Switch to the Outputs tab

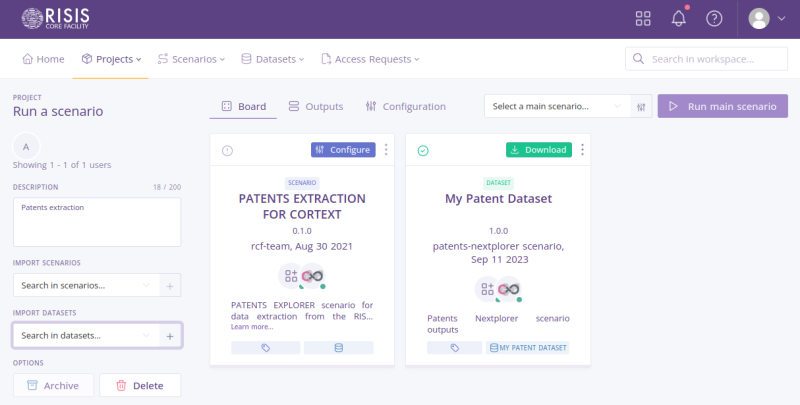[315, 106]
